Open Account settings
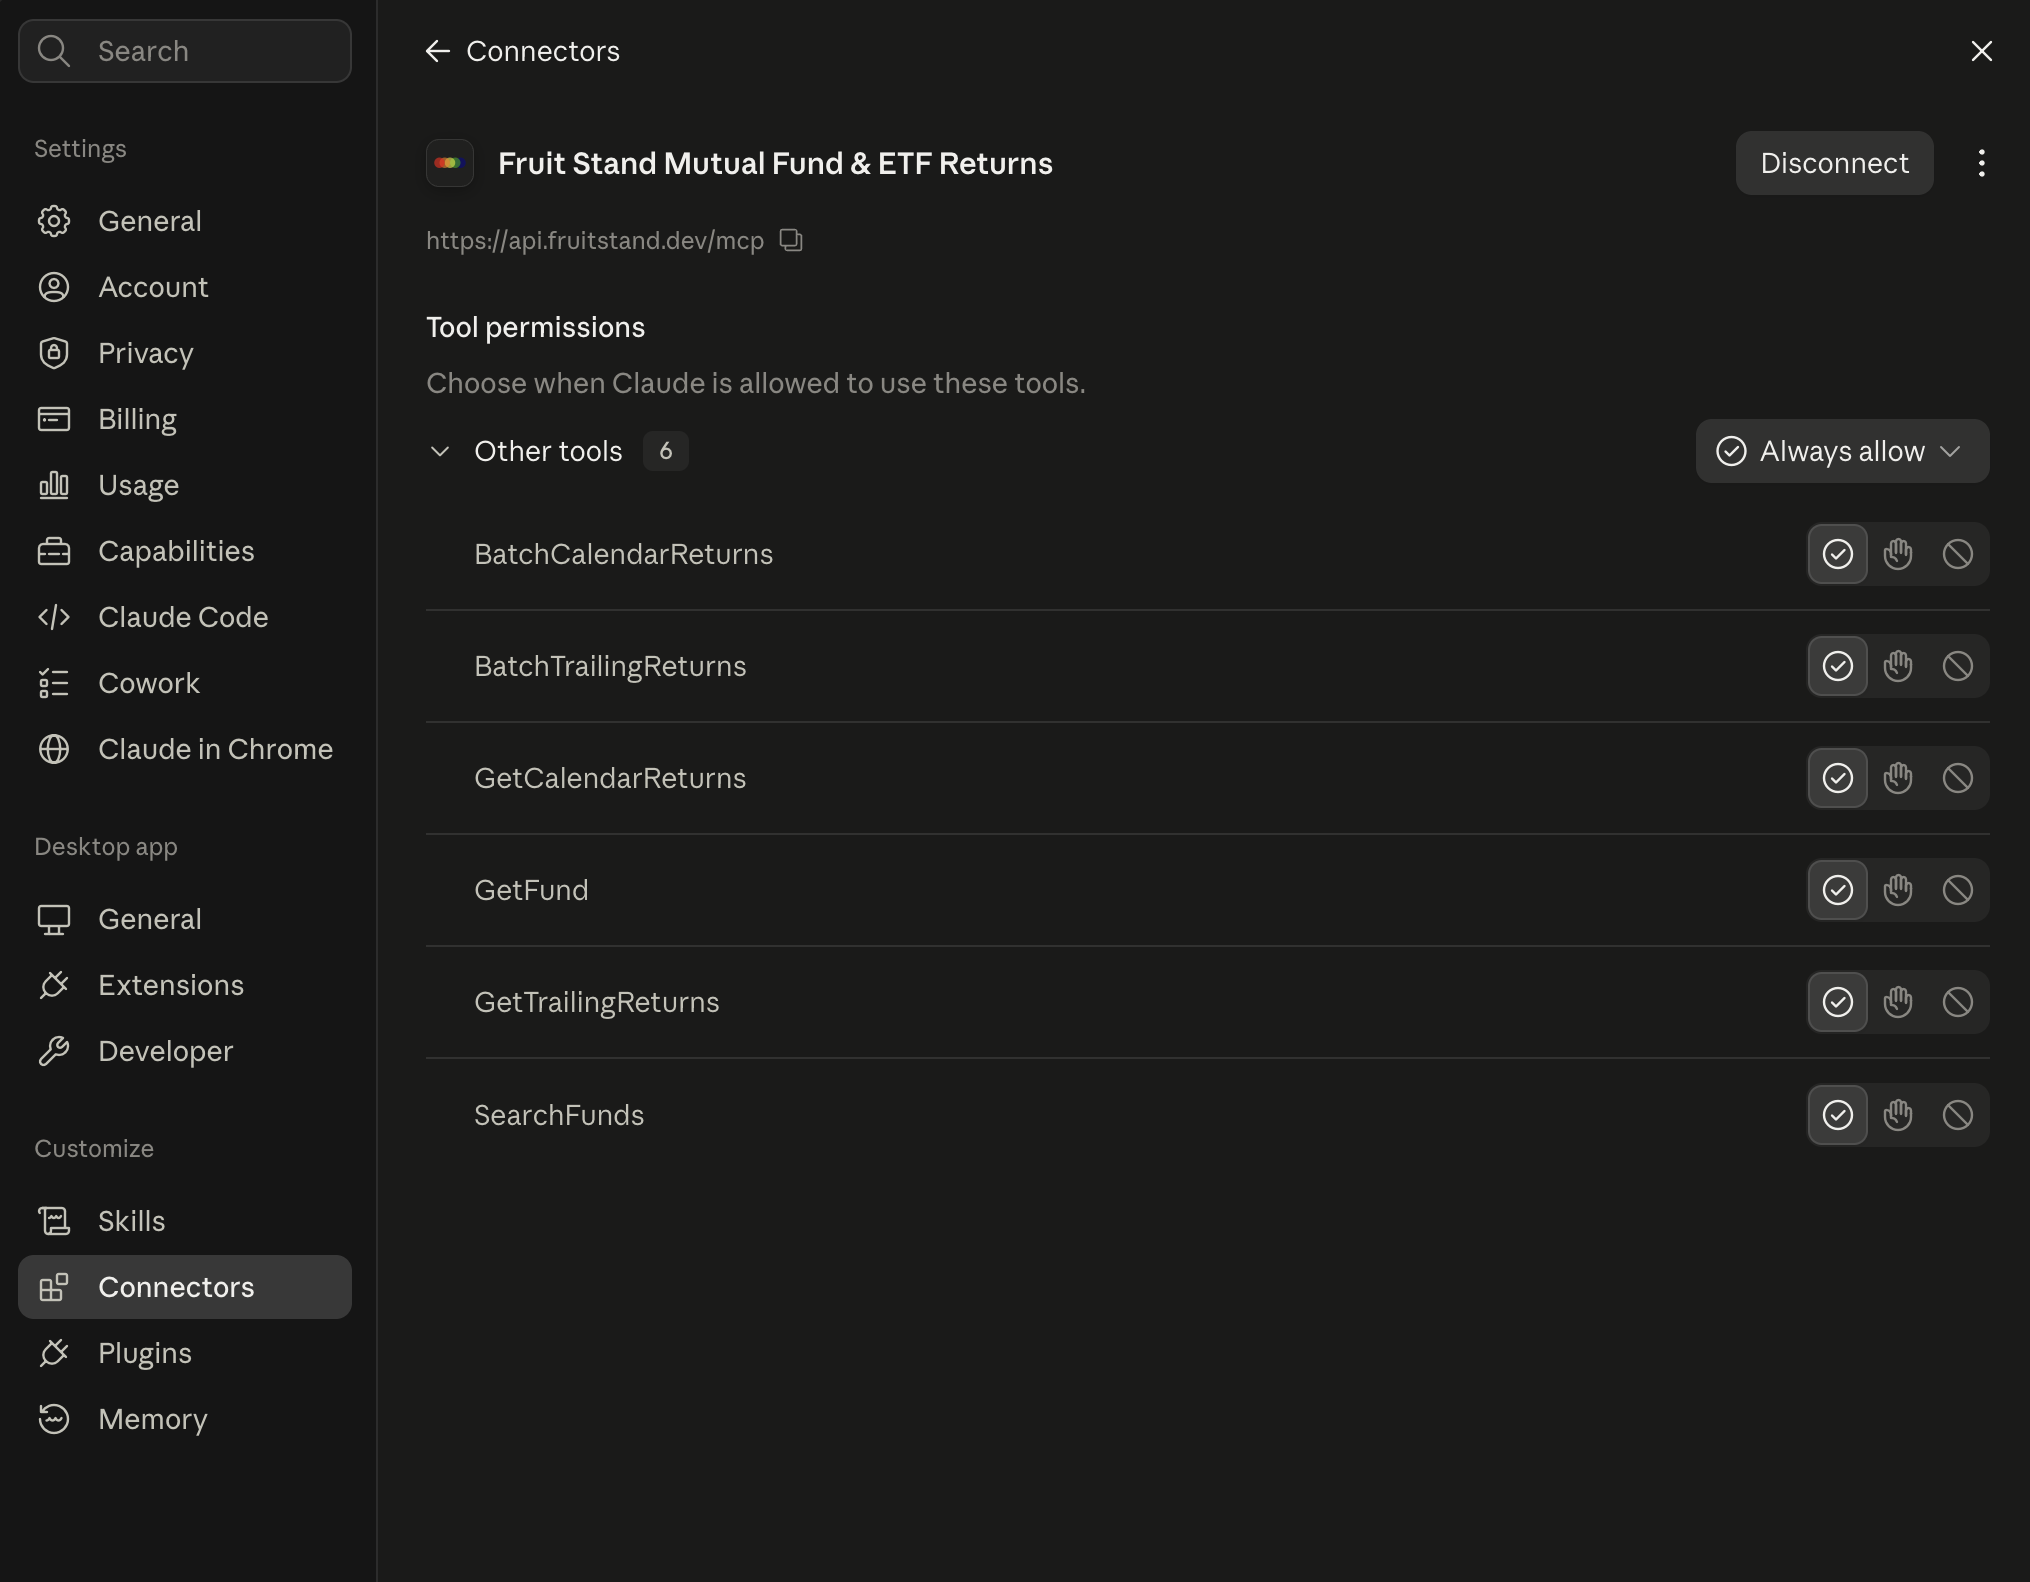Screen dimensions: 2030x1582 [x=185, y=287]
